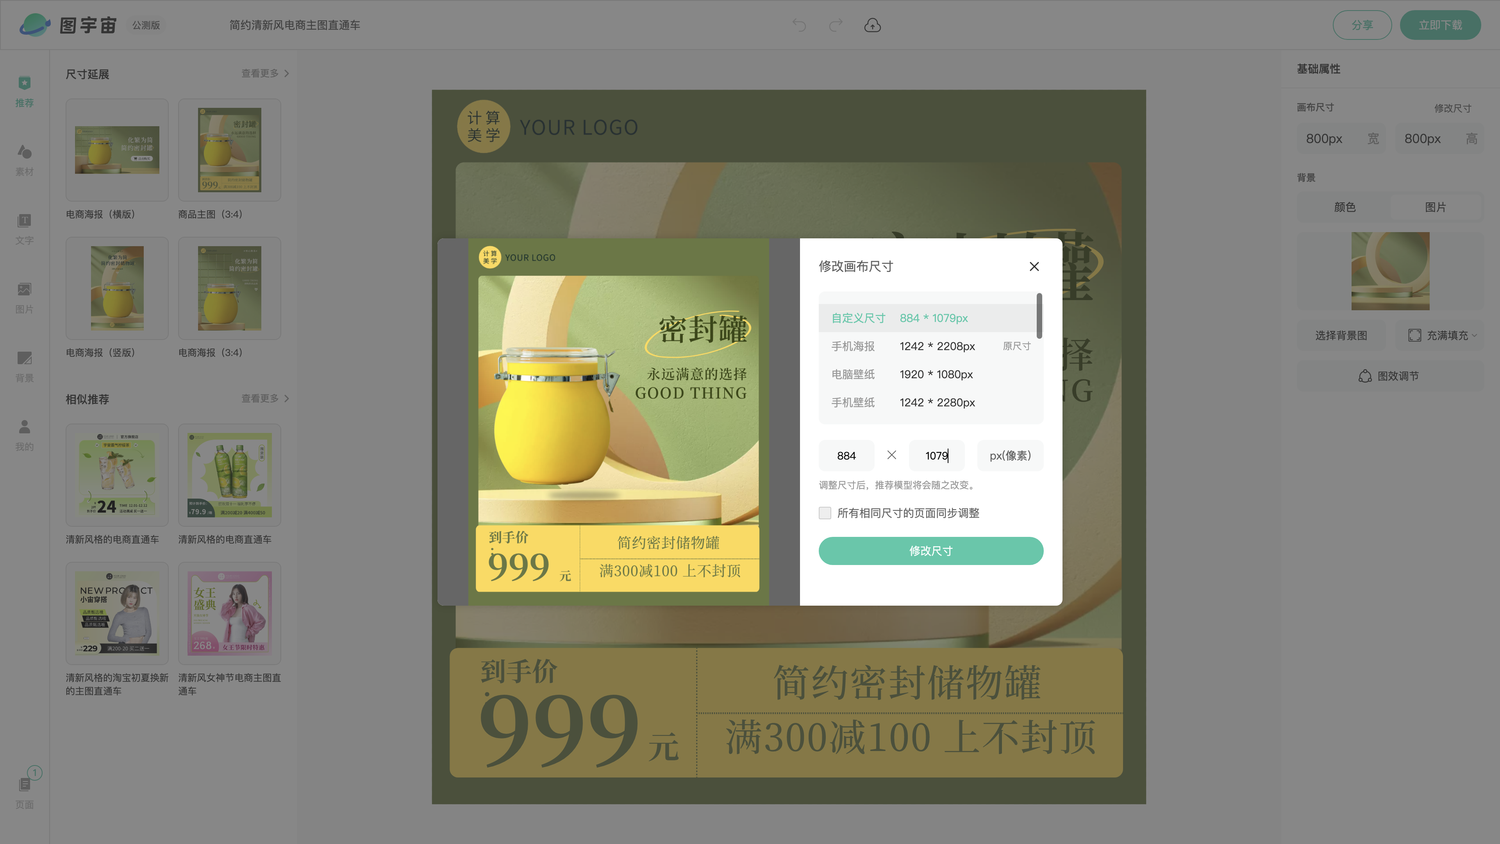The width and height of the screenshot is (1500, 844).
Task: Click the size list scrollbar in dialog
Action: 1039,316
